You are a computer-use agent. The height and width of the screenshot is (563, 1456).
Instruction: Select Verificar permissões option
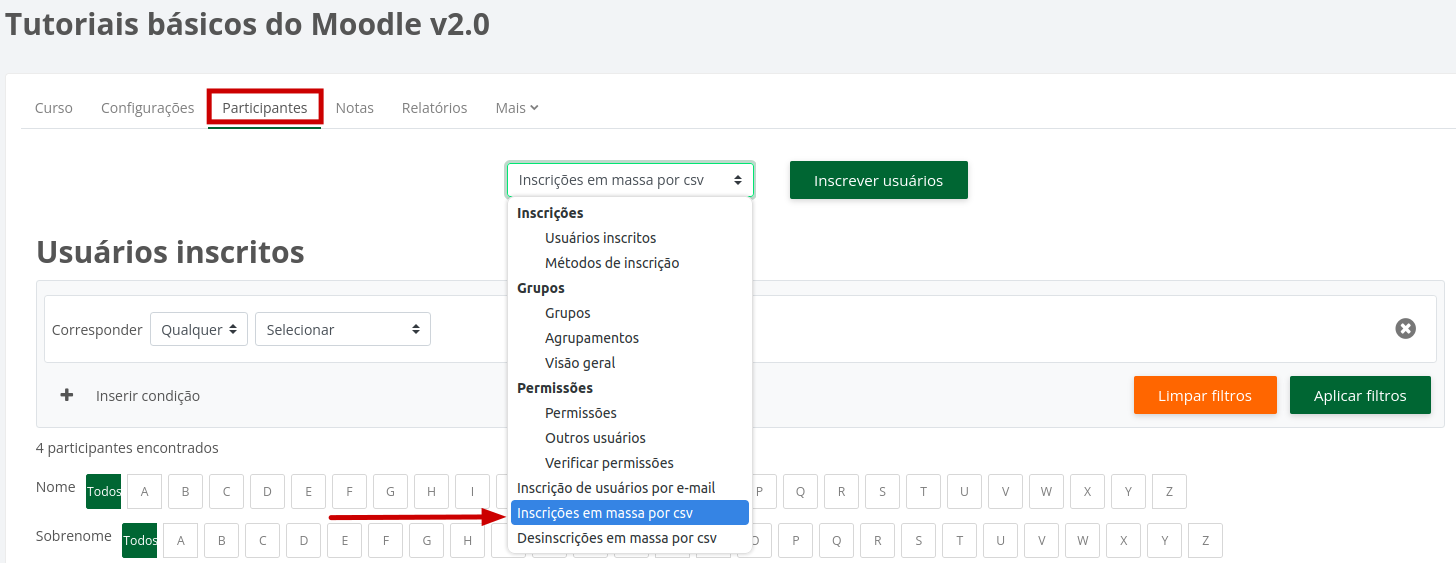click(609, 463)
